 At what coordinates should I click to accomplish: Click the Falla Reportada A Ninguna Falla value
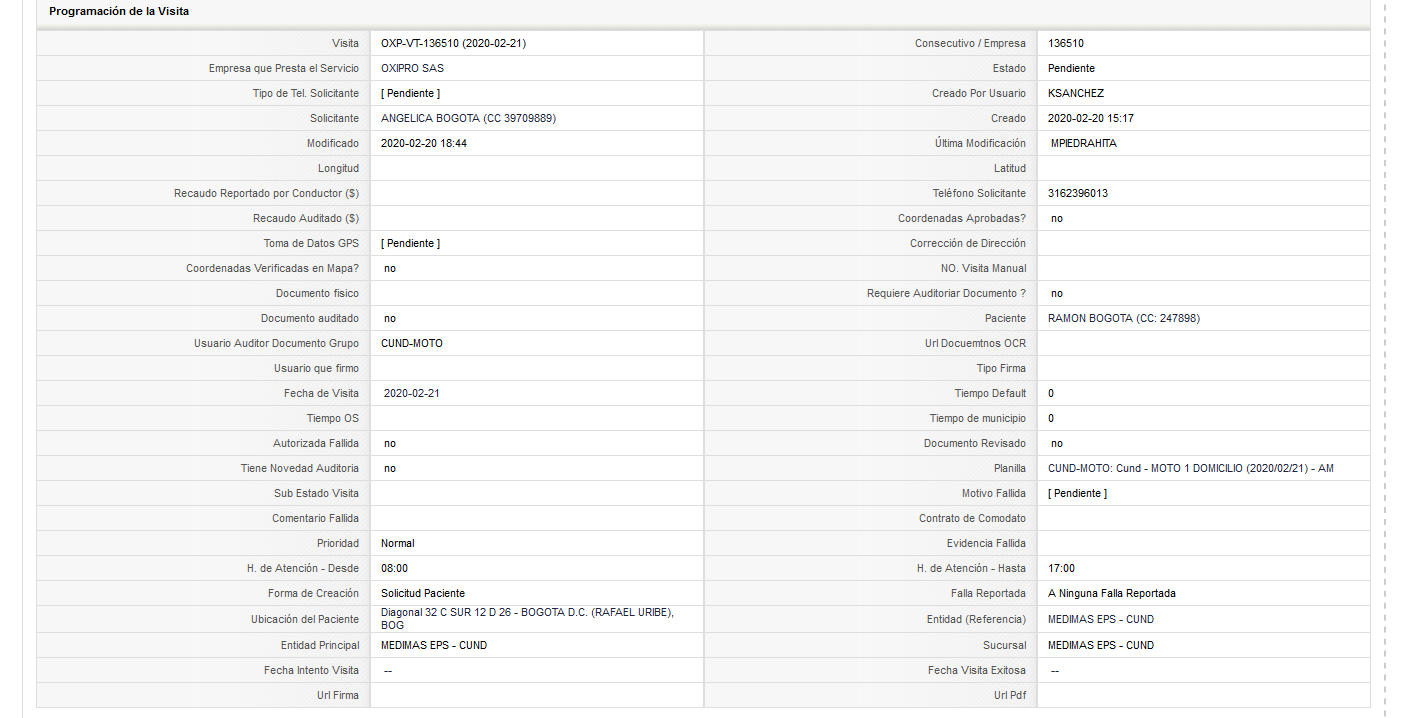coord(1112,593)
